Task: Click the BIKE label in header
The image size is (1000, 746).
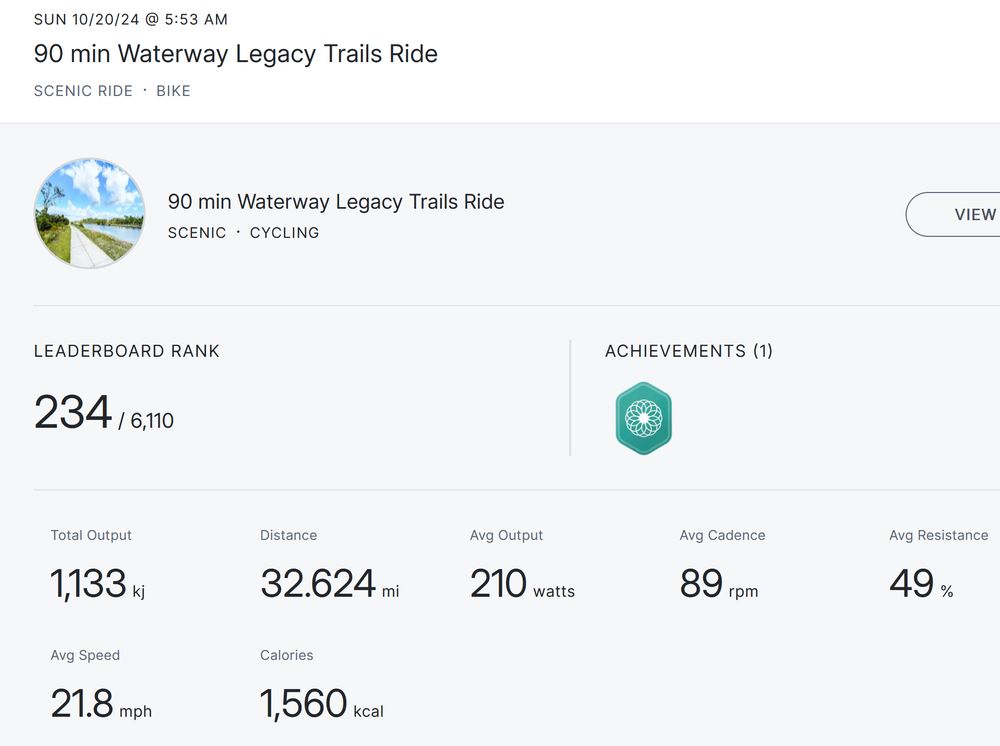Action: [173, 91]
